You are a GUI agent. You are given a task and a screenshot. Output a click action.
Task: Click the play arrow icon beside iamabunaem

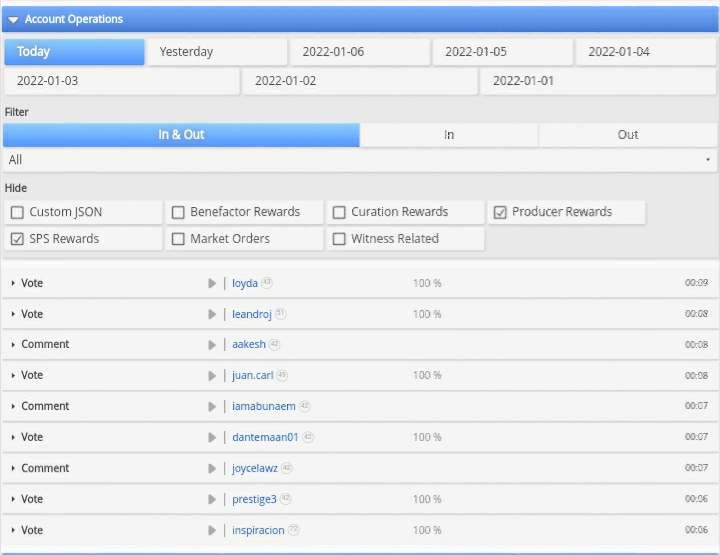[212, 407]
